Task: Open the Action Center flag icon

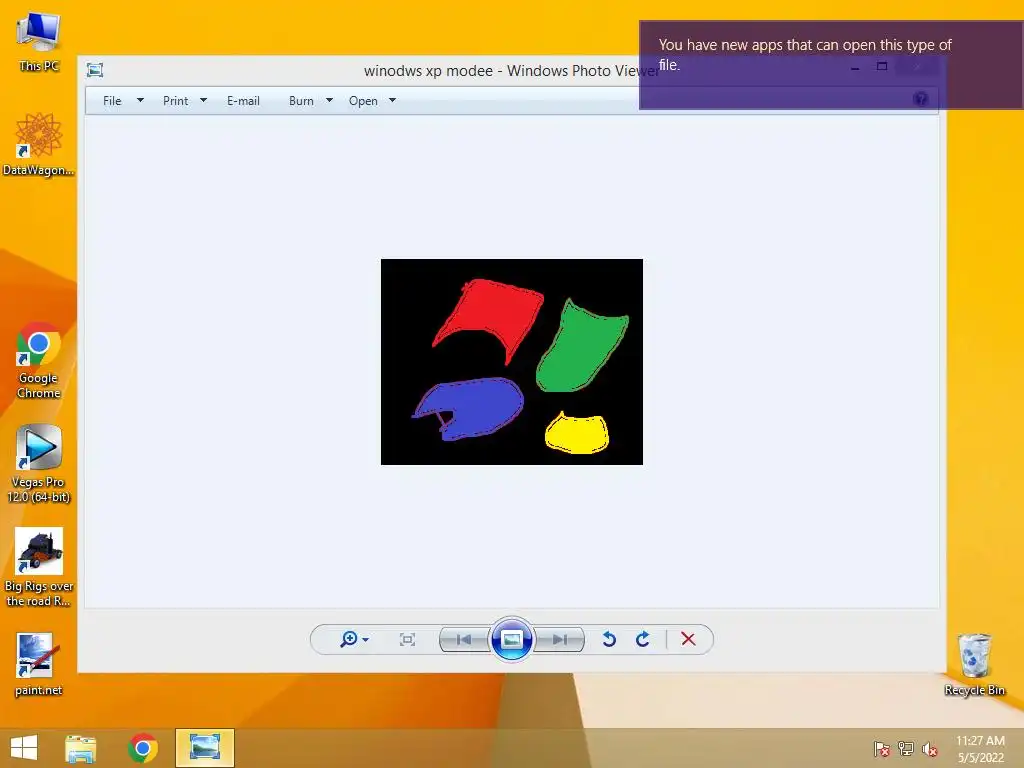Action: pyautogui.click(x=882, y=749)
